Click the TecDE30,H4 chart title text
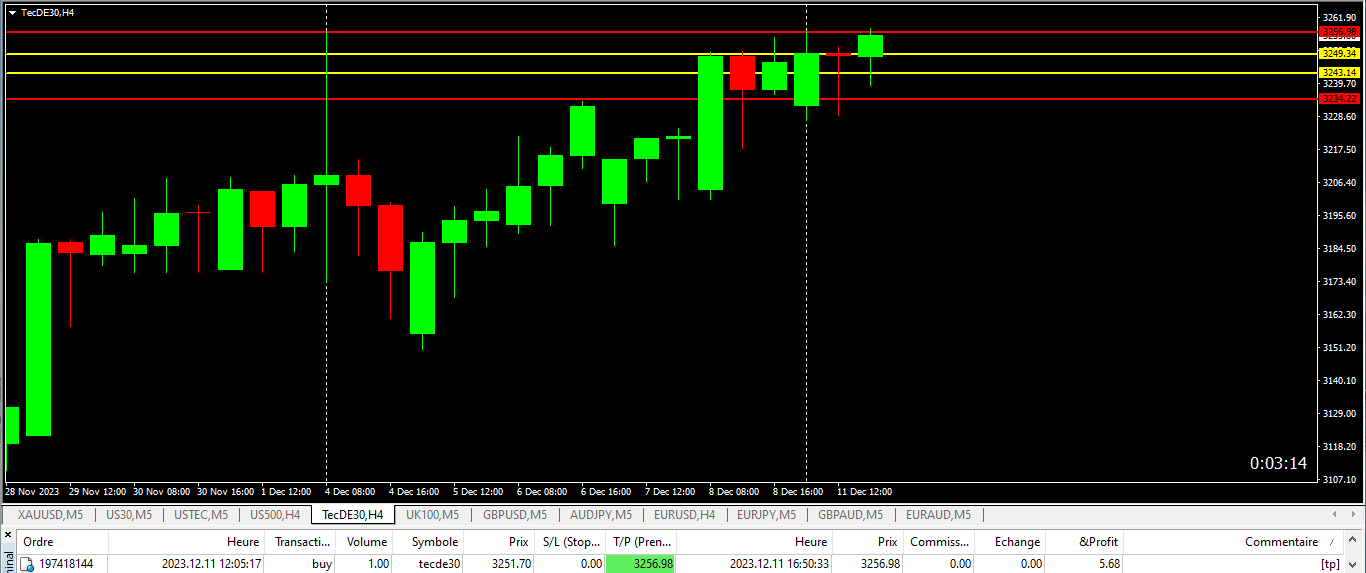Viewport: 1366px width, 573px height. pyautogui.click(x=47, y=13)
